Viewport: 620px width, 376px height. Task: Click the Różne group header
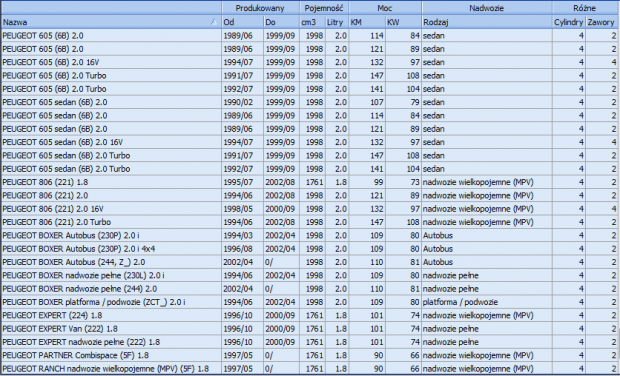(x=586, y=8)
